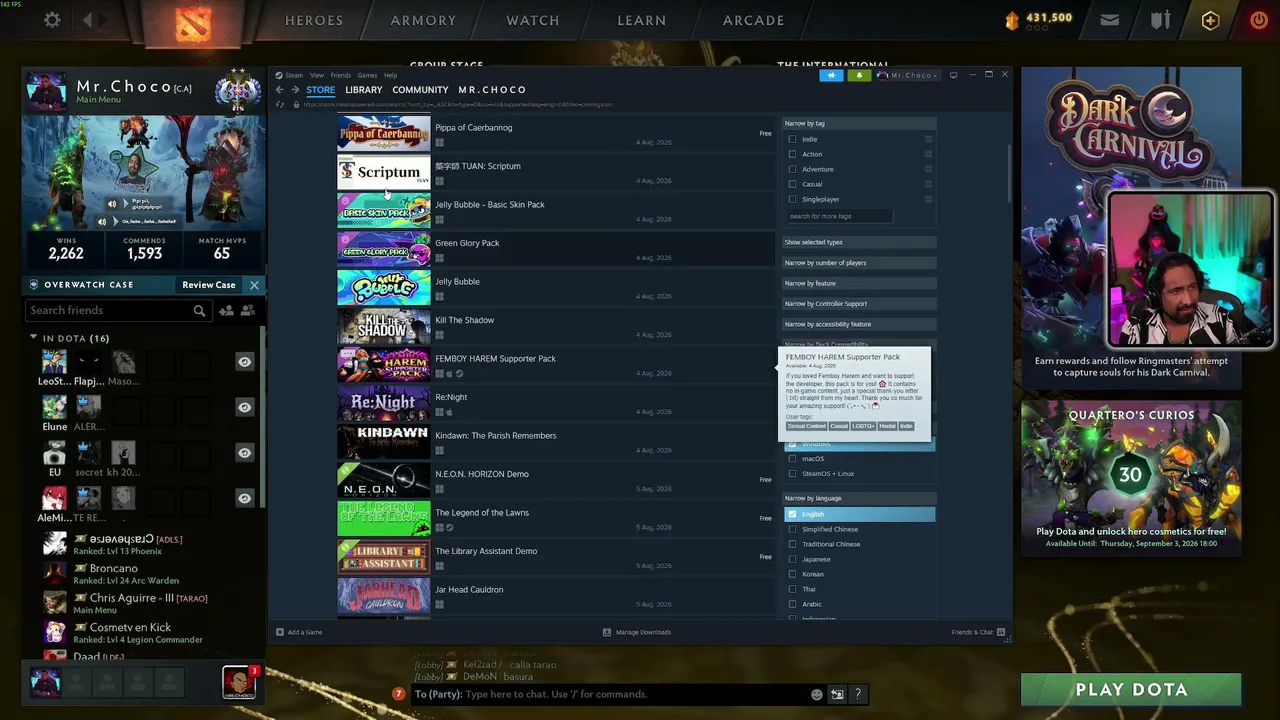Viewport: 1280px width, 720px height.
Task: Expand Narrow by accessibility feature
Action: coord(859,324)
